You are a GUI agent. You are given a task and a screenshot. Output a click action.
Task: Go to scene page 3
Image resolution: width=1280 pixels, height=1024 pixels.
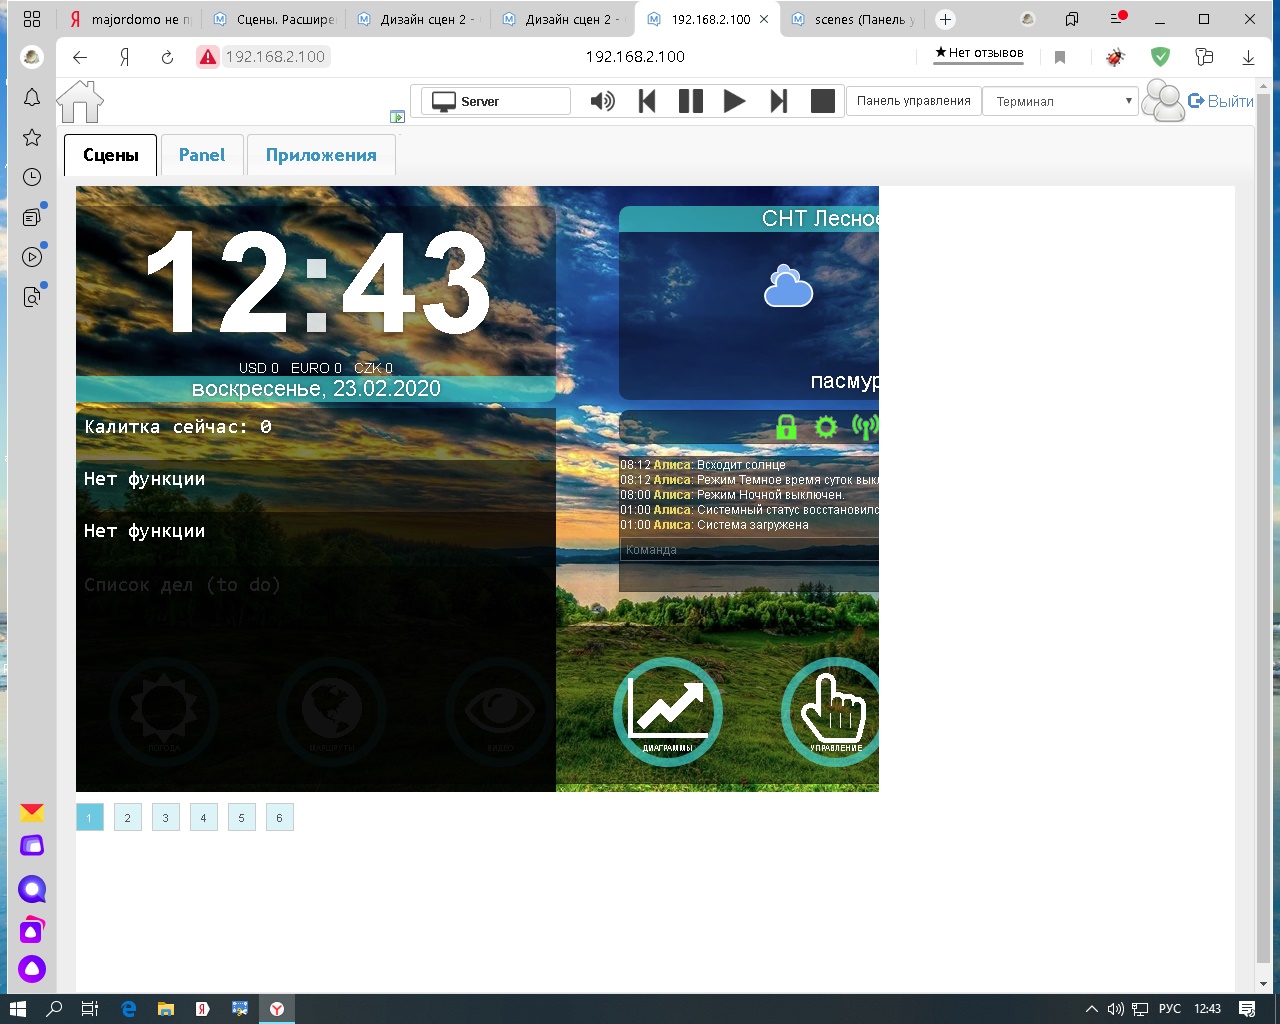(165, 818)
